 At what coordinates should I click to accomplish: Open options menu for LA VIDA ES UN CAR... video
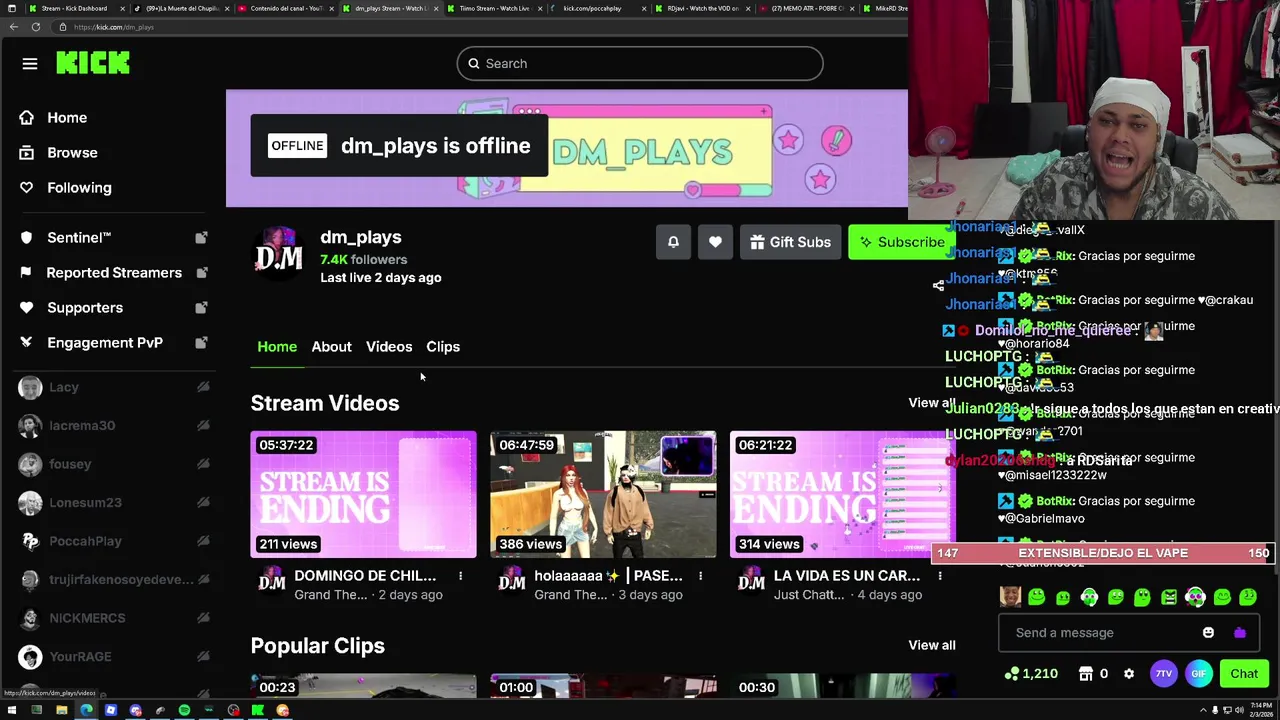tap(939, 576)
